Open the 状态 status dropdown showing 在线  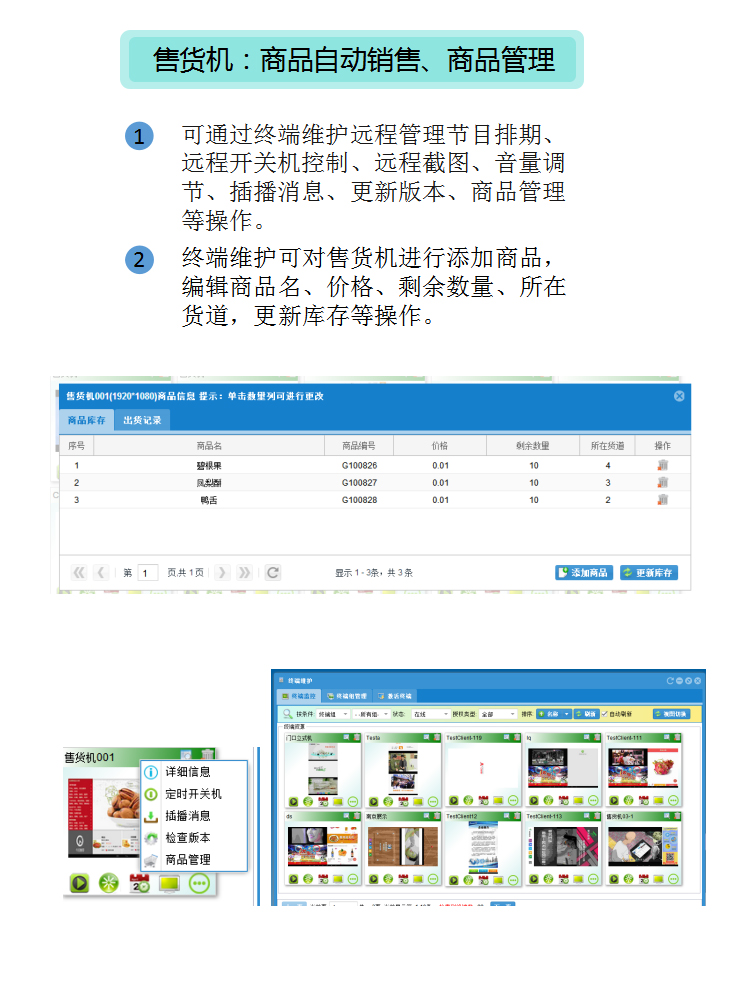click(432, 714)
